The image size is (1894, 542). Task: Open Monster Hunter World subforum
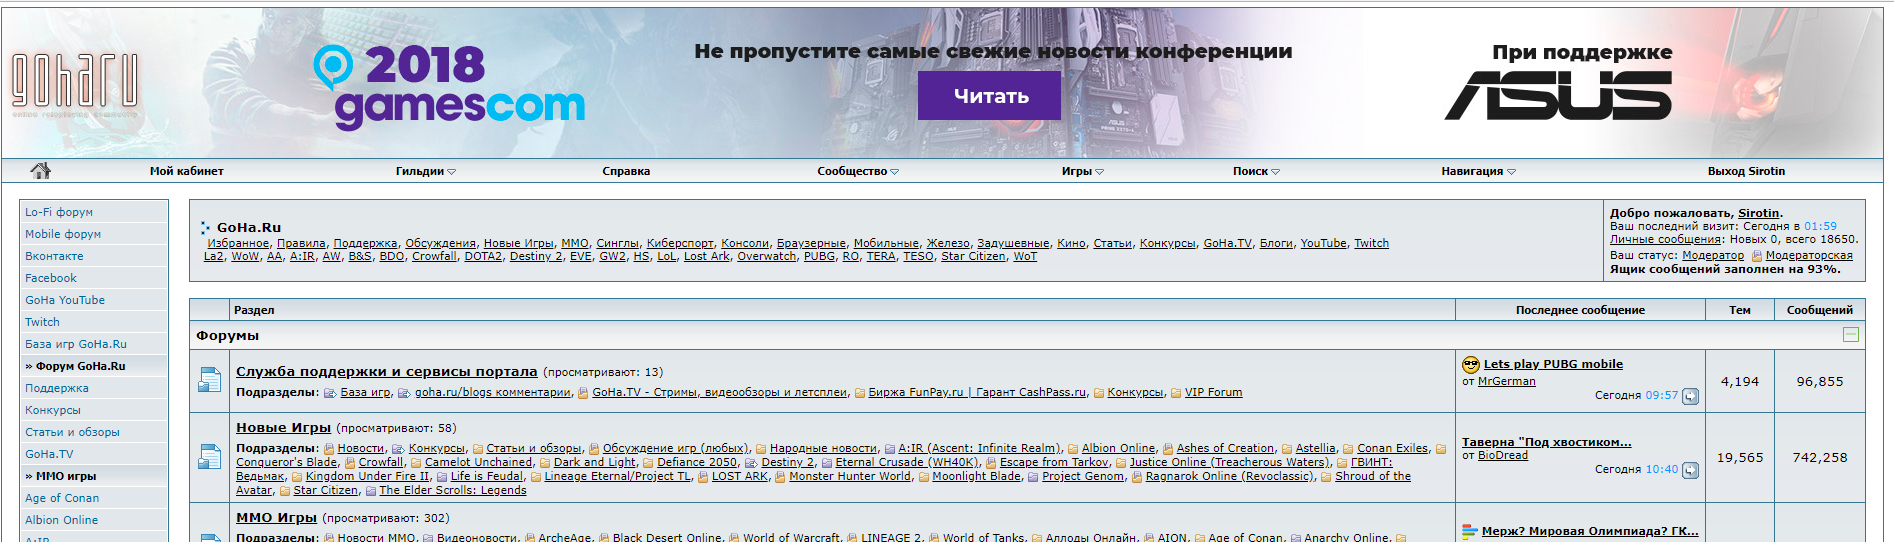tap(850, 476)
